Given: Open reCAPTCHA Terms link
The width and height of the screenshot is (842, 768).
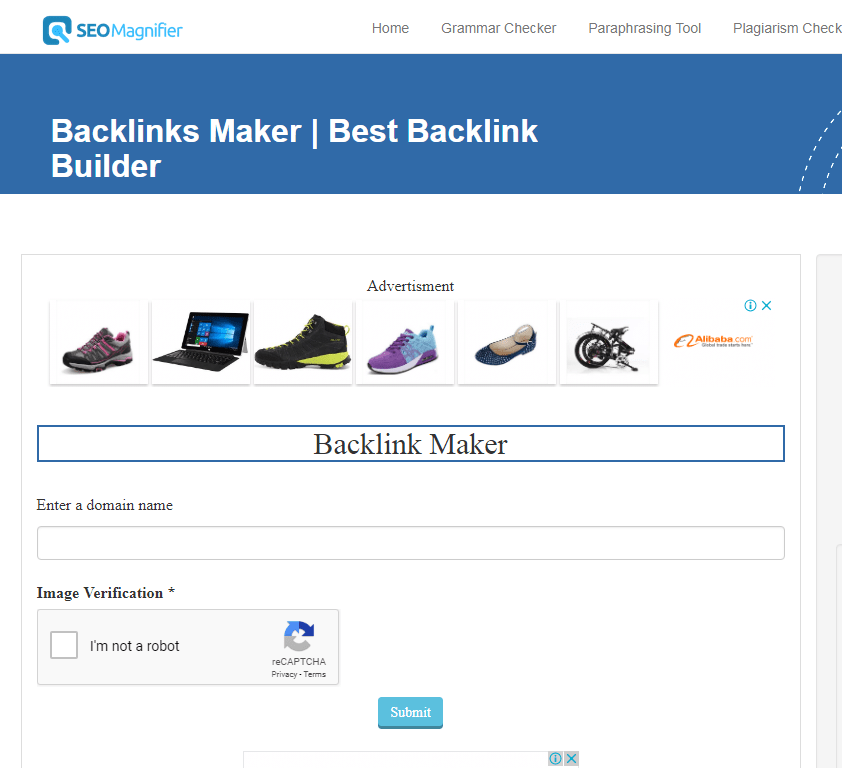Looking at the screenshot, I should coord(315,675).
